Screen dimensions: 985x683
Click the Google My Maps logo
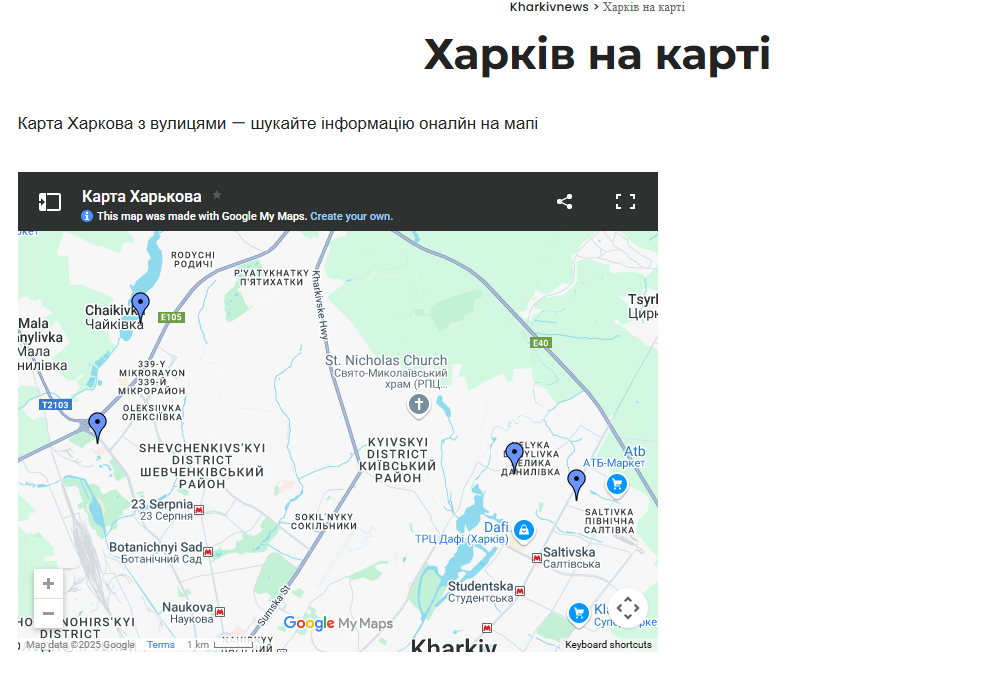338,623
